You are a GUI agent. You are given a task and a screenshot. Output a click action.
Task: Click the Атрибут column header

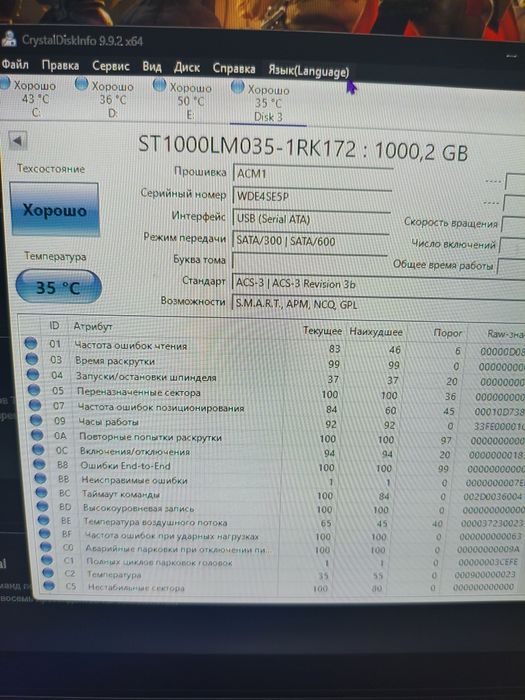point(93,326)
